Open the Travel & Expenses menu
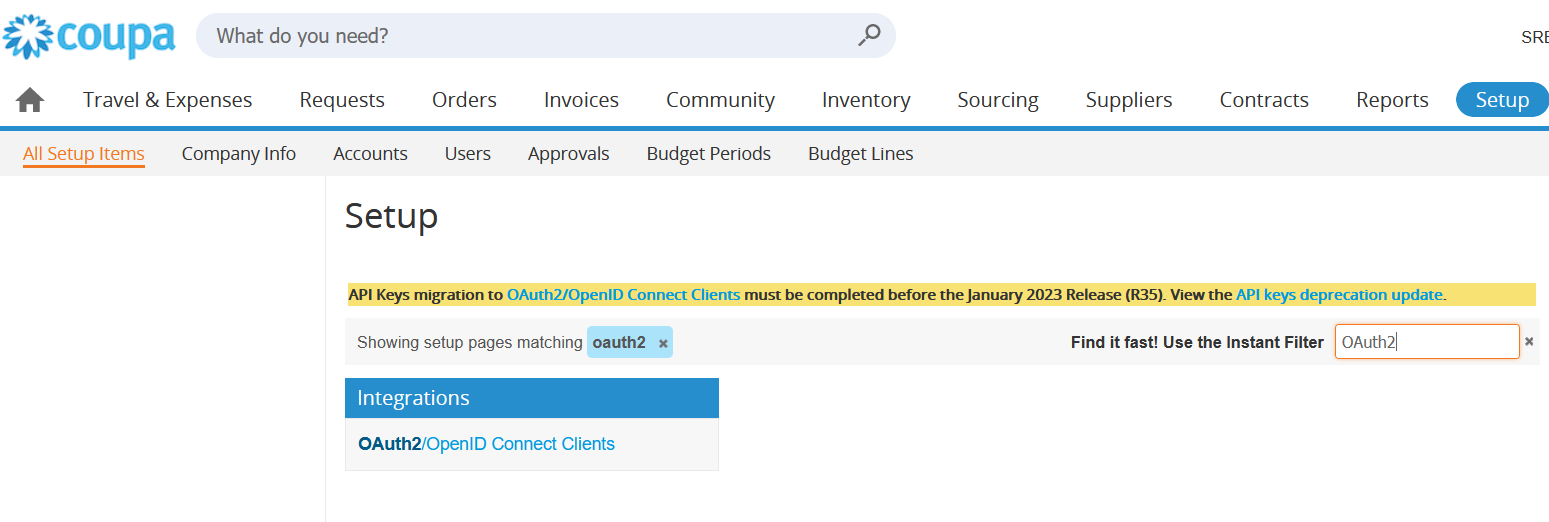Viewport: 1549px width, 522px height. click(168, 100)
